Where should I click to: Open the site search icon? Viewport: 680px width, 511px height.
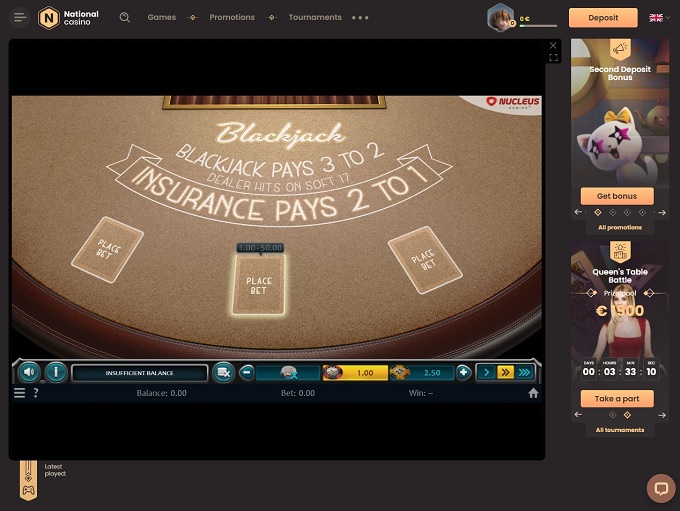125,17
